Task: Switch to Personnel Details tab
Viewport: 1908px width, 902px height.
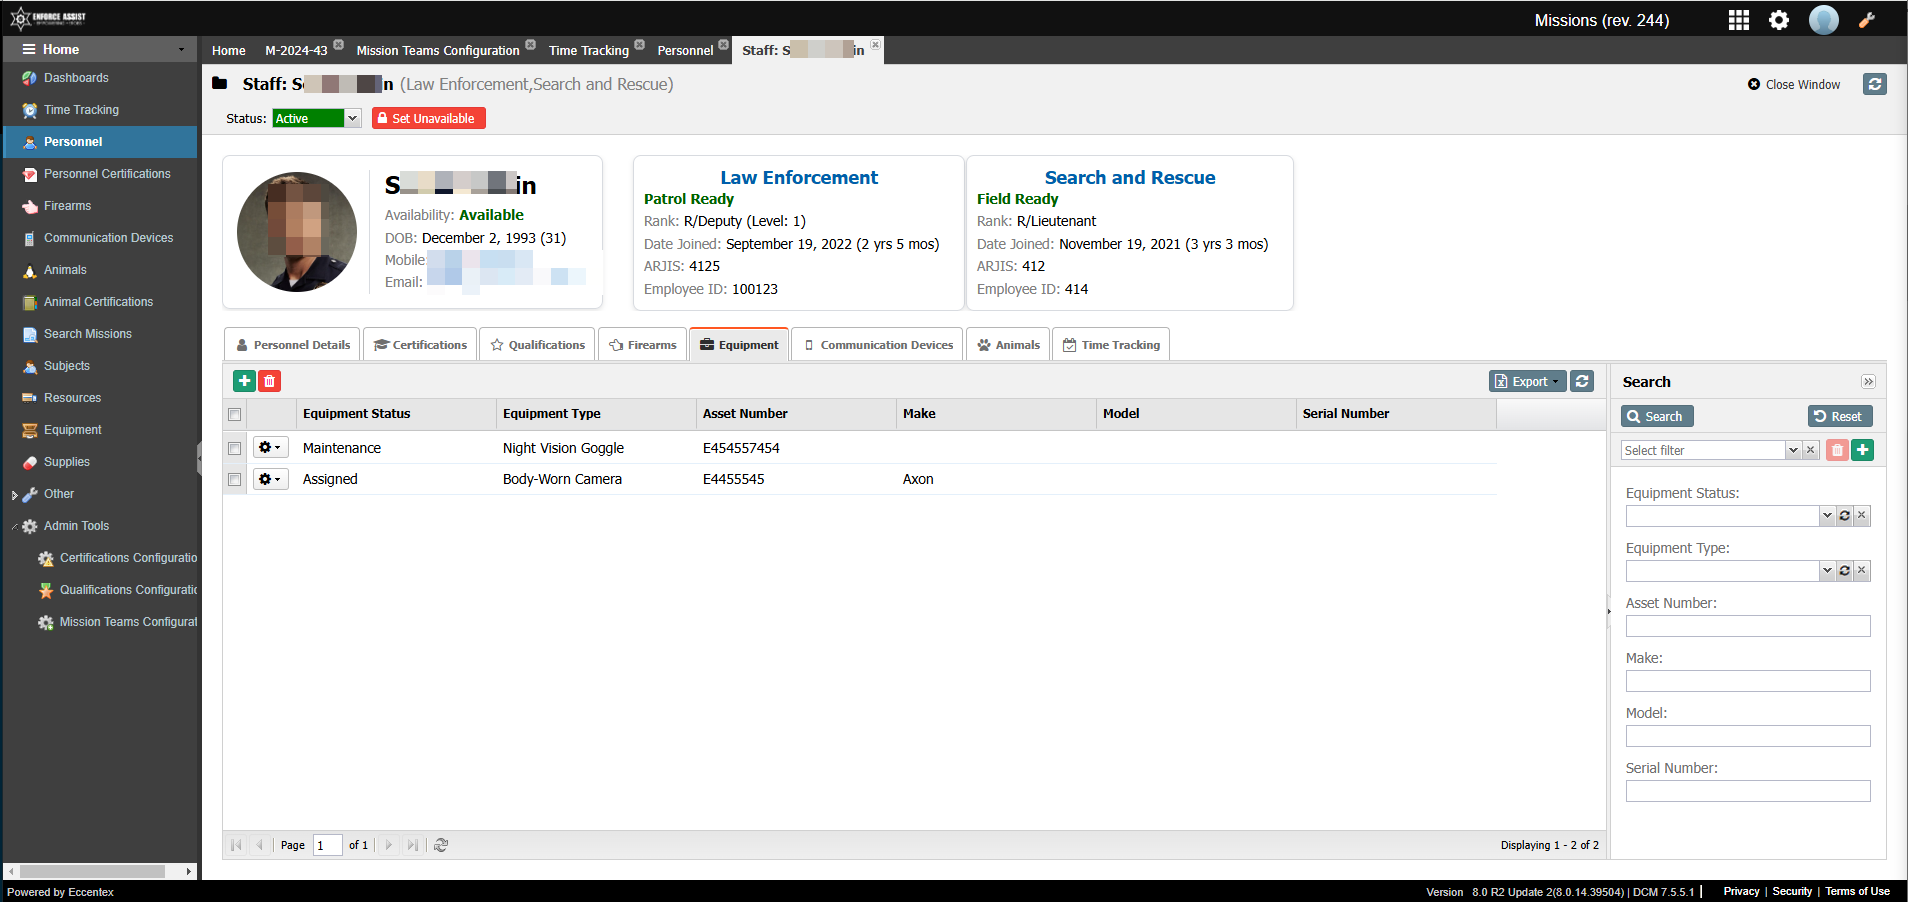Action: point(292,345)
